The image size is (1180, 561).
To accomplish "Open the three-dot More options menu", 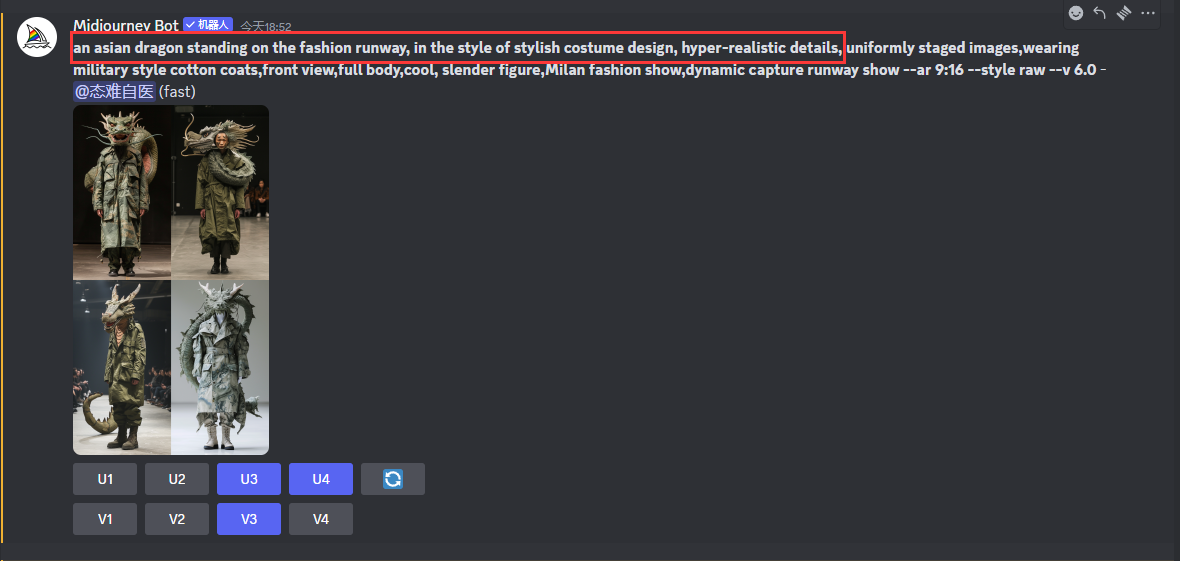I will point(1148,13).
